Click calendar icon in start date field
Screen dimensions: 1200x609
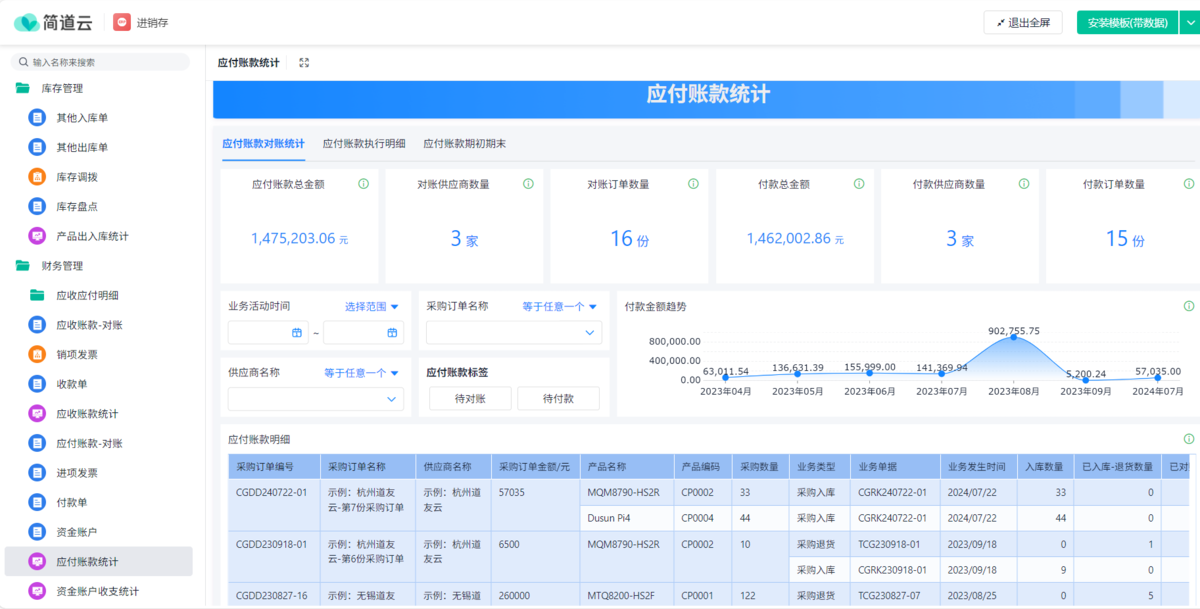click(x=297, y=332)
